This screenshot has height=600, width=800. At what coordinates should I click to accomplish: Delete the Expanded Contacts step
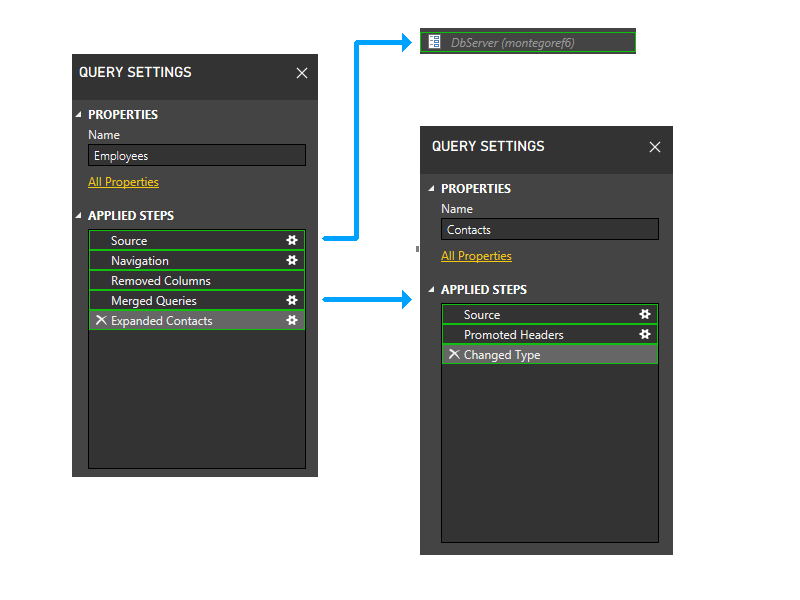coord(99,320)
